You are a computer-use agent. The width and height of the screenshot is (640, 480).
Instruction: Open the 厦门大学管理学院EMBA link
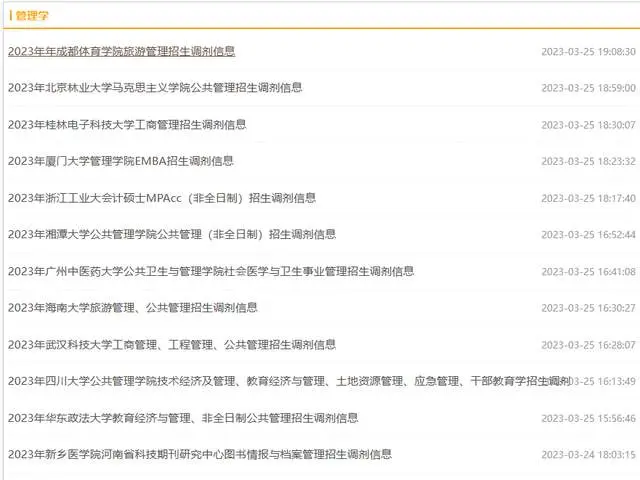click(x=121, y=161)
